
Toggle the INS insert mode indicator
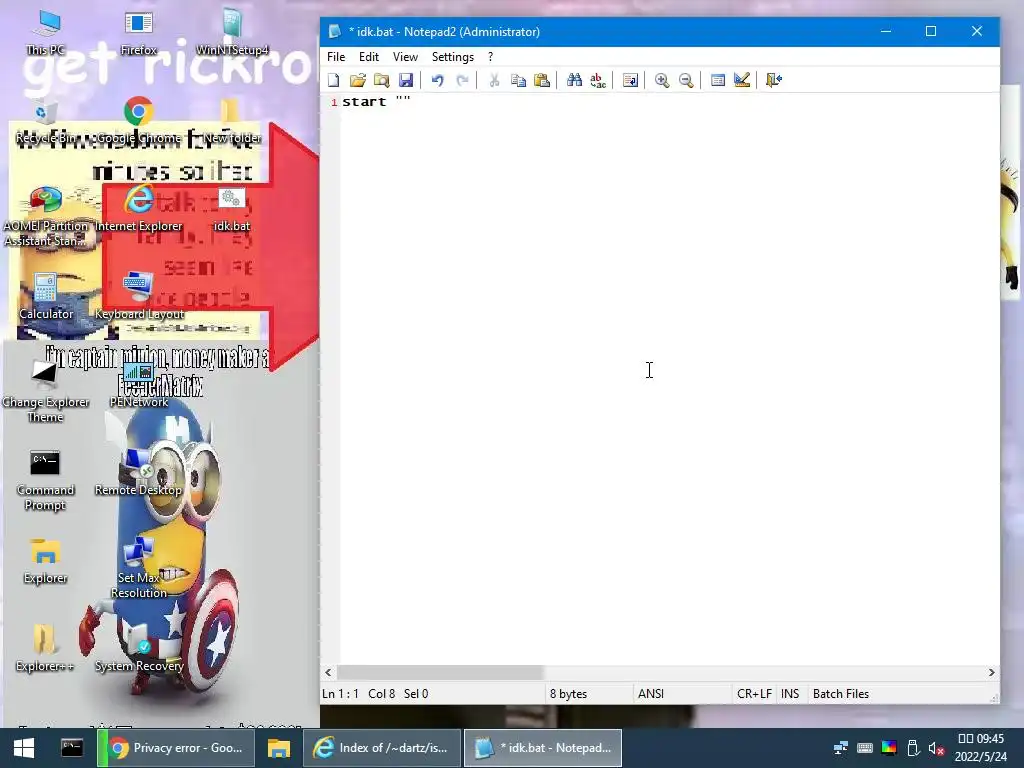pyautogui.click(x=790, y=694)
